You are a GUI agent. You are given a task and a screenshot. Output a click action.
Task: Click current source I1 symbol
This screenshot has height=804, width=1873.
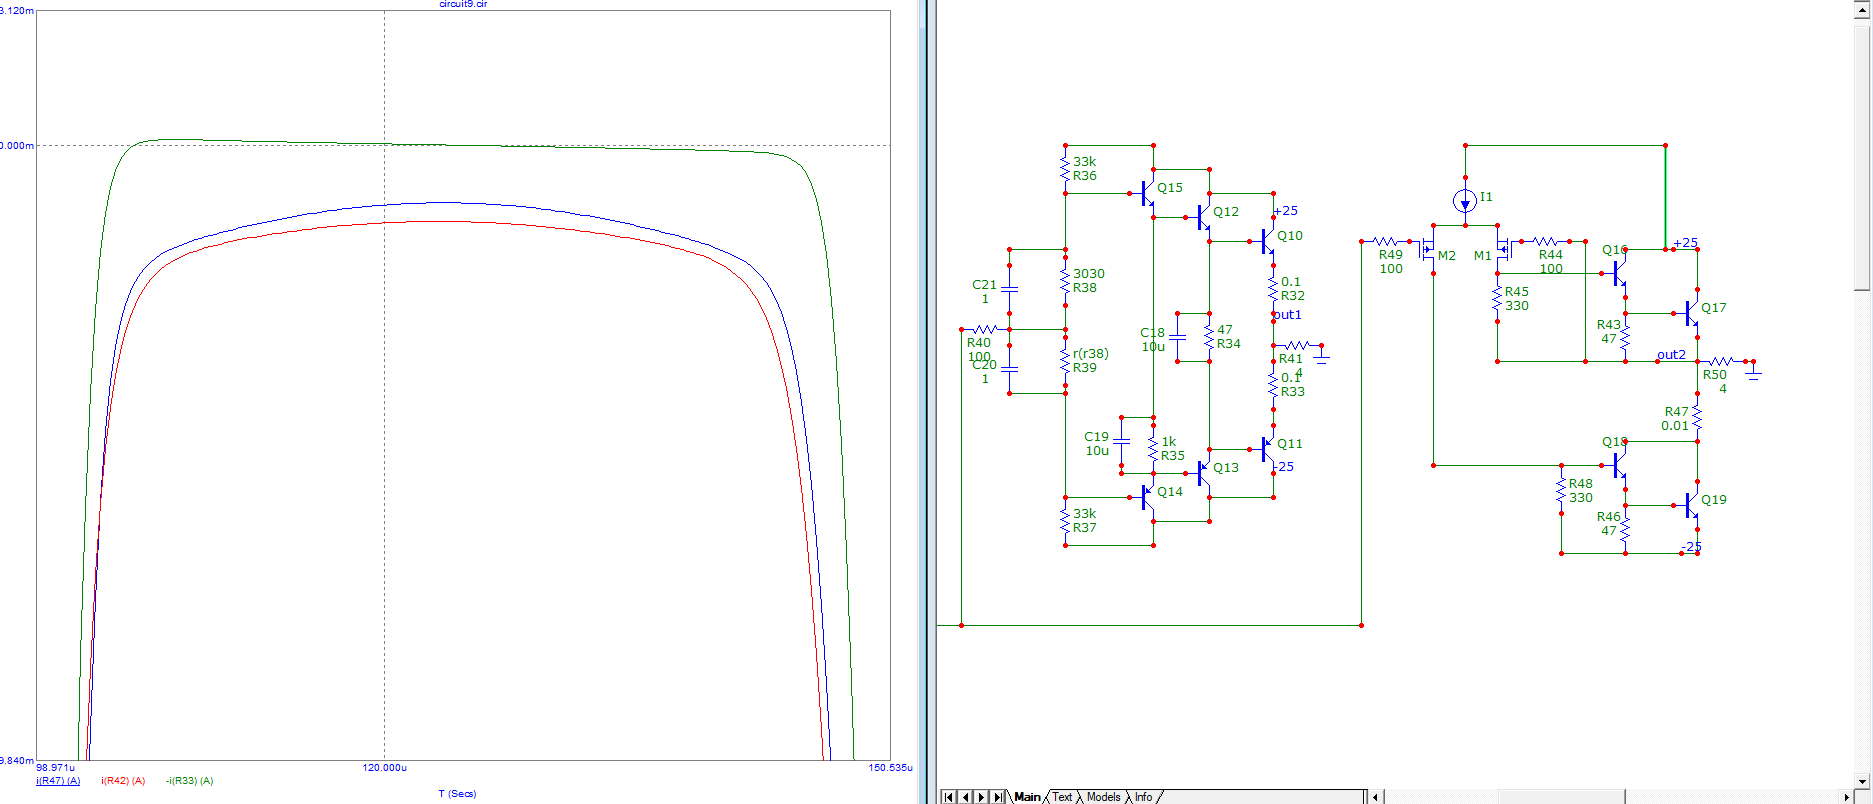(x=1465, y=201)
